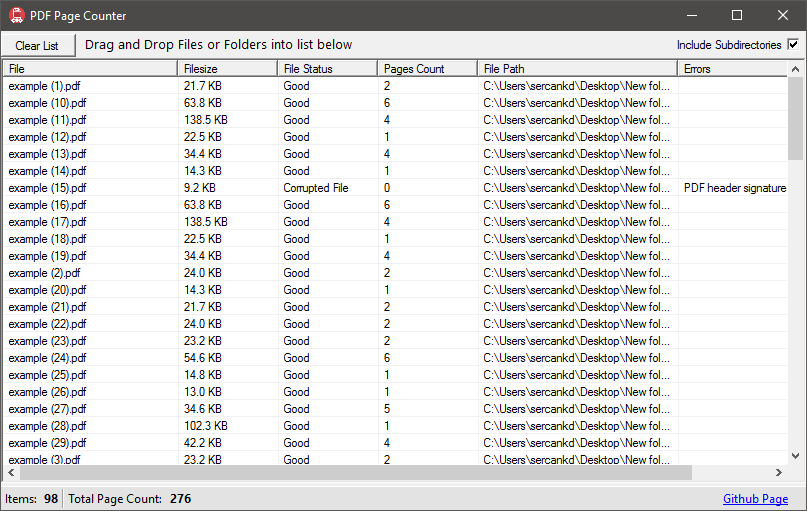Screen dimensions: 807x511
Task: Click the horizontal scrollbar left arrow
Action: (11, 472)
